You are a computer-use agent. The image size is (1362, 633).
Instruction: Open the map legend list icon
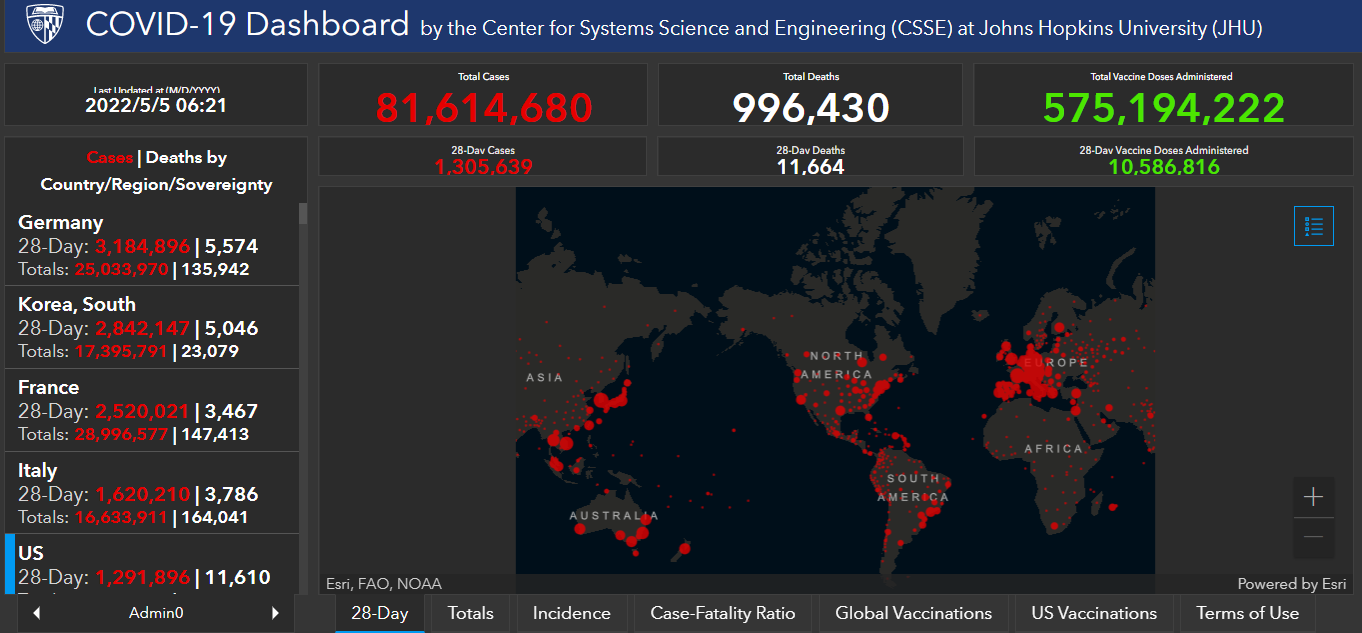(x=1314, y=226)
